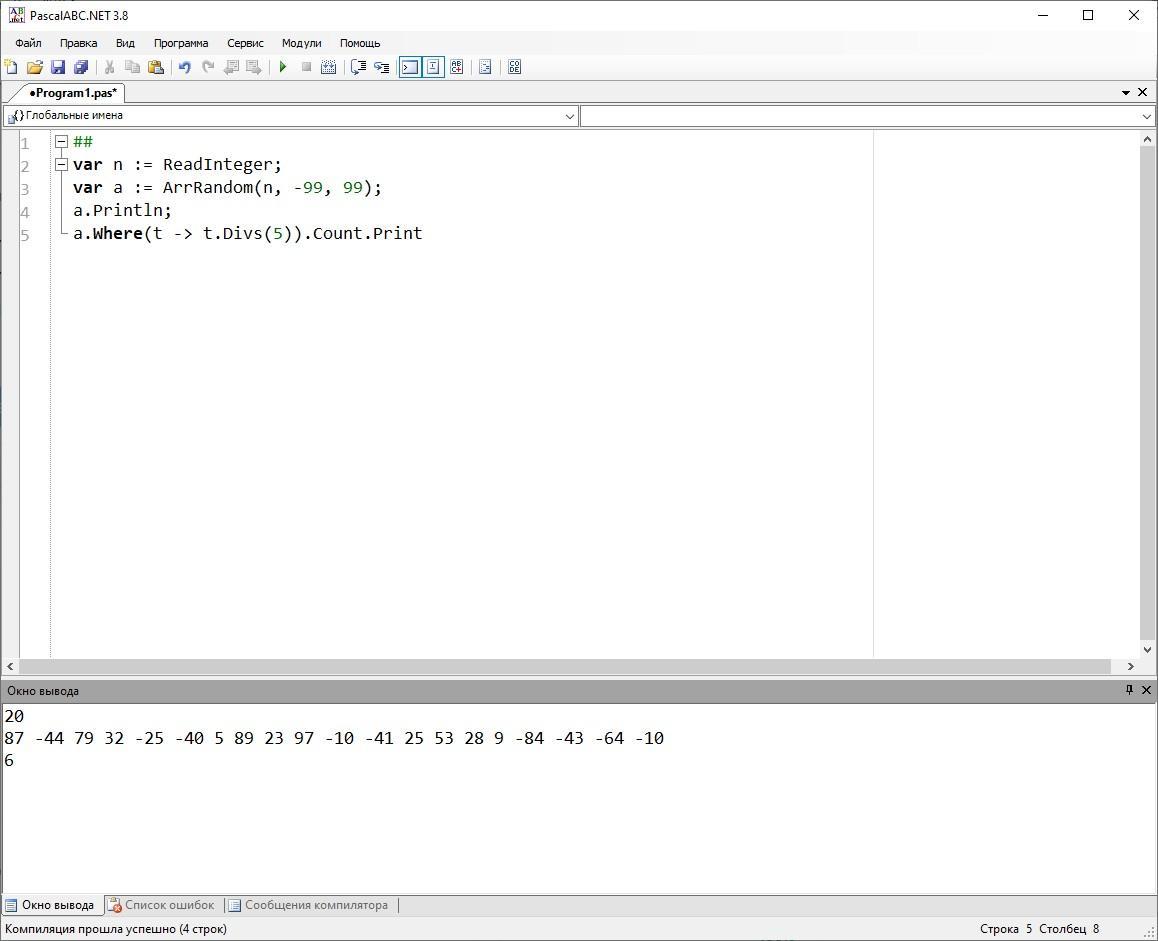Toggle the input panel toolbar button
The image size is (1158, 941).
tap(433, 67)
